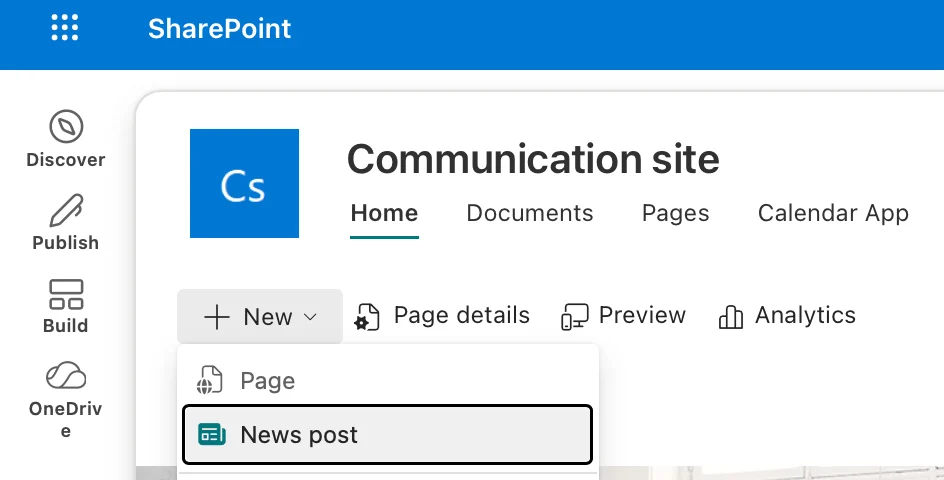Open the Calendar App navigation tab
Image resolution: width=944 pixels, height=480 pixels.
pos(833,213)
